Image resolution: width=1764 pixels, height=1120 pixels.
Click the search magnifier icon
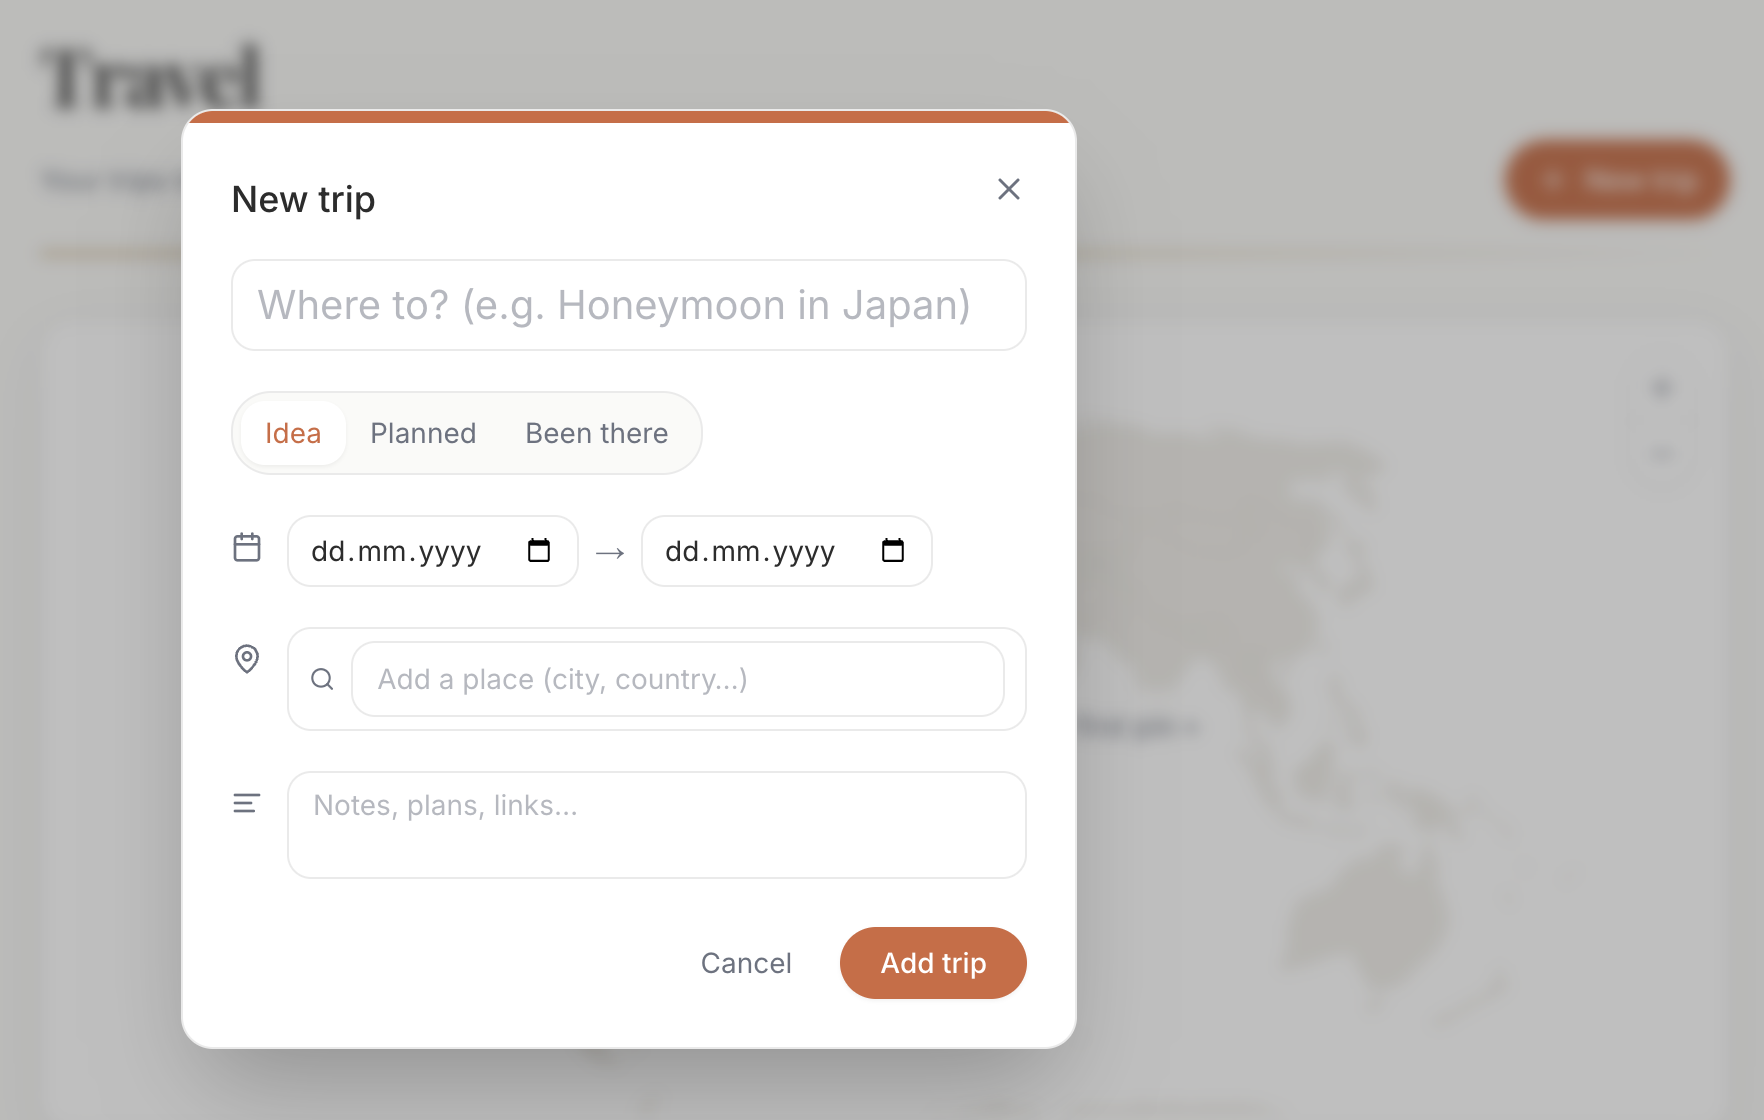tap(322, 679)
